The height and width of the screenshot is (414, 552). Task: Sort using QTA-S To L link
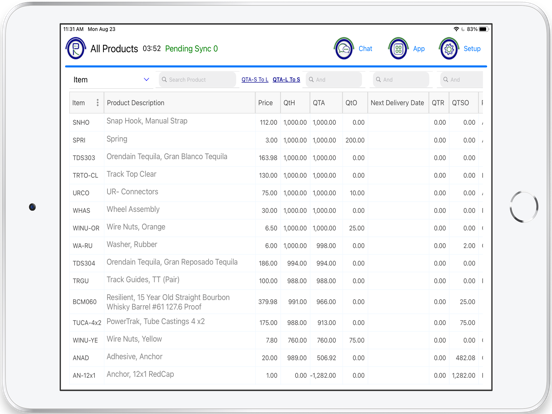point(255,80)
